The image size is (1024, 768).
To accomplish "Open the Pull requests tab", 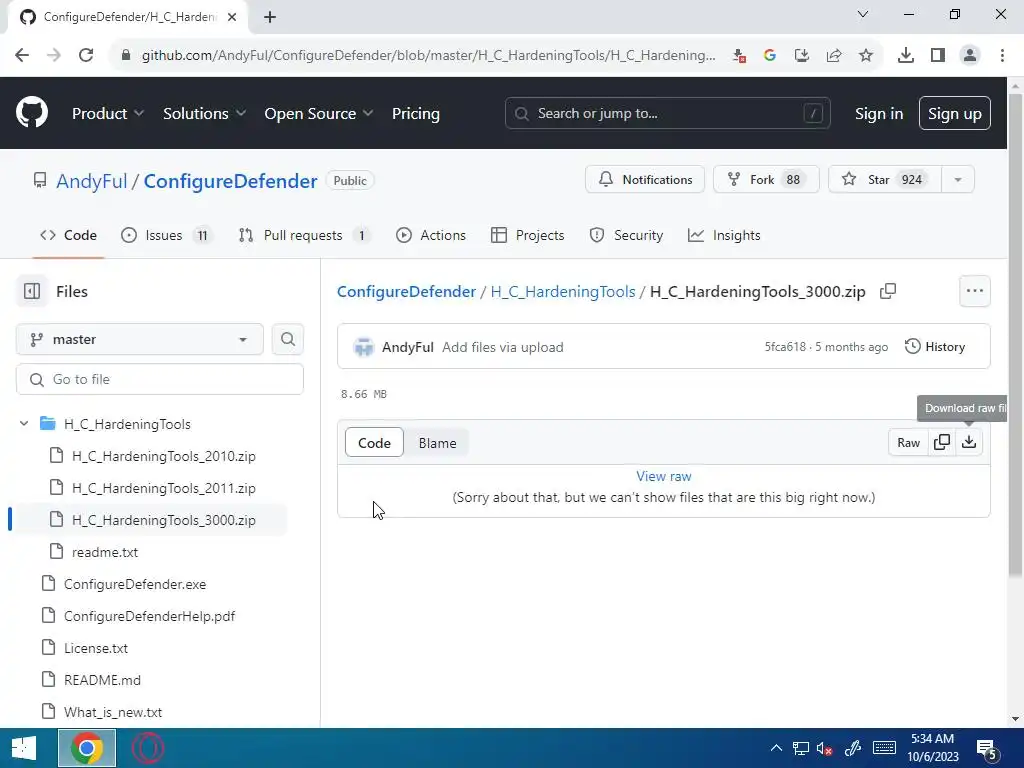I will pyautogui.click(x=304, y=235).
